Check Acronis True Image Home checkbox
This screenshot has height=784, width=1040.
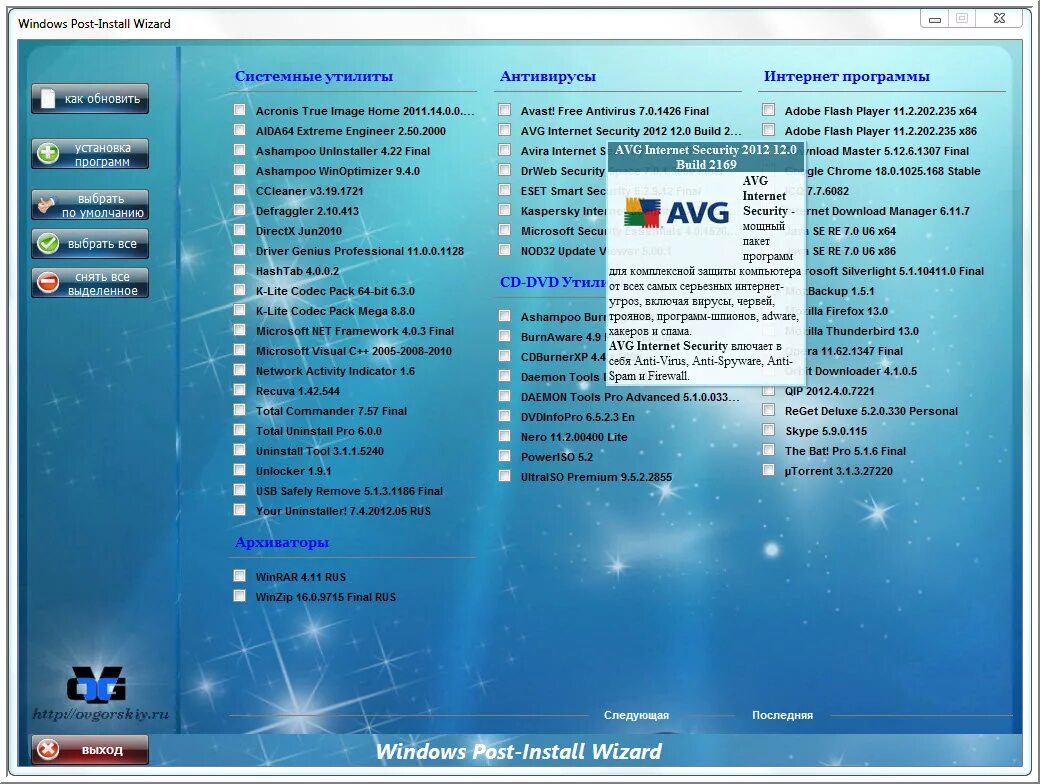pyautogui.click(x=239, y=109)
